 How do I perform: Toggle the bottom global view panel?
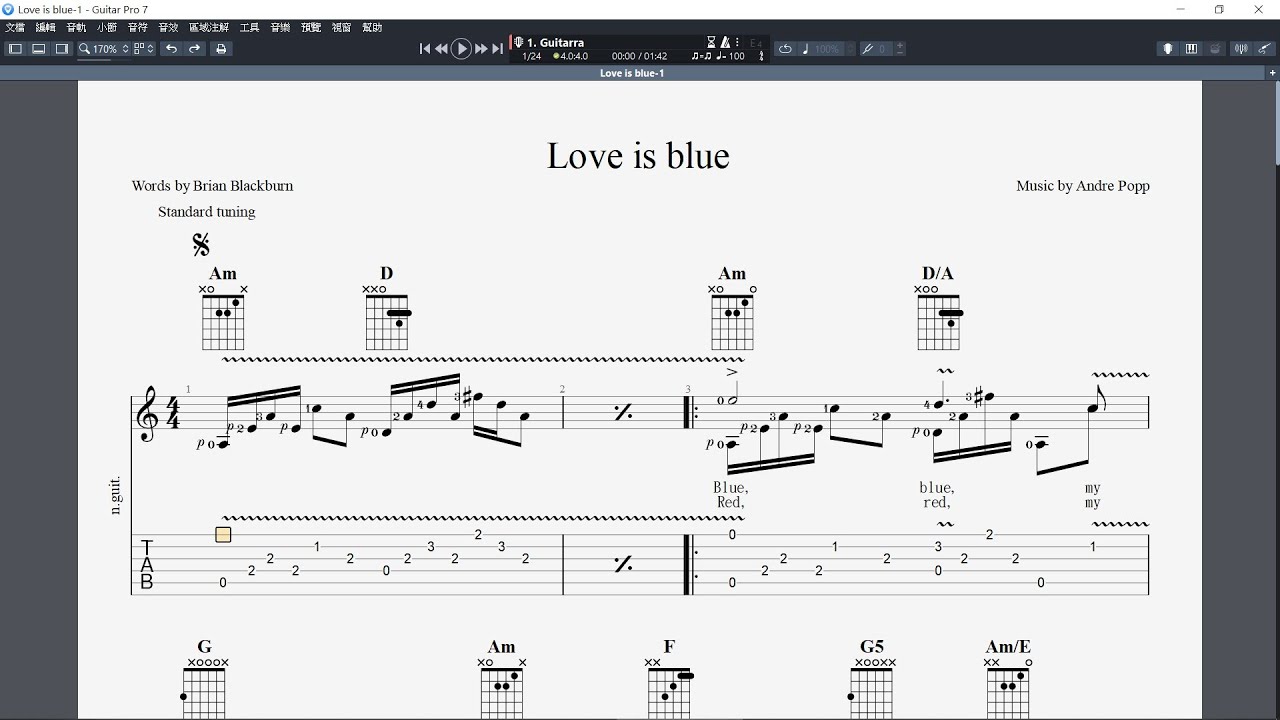pyautogui.click(x=38, y=49)
